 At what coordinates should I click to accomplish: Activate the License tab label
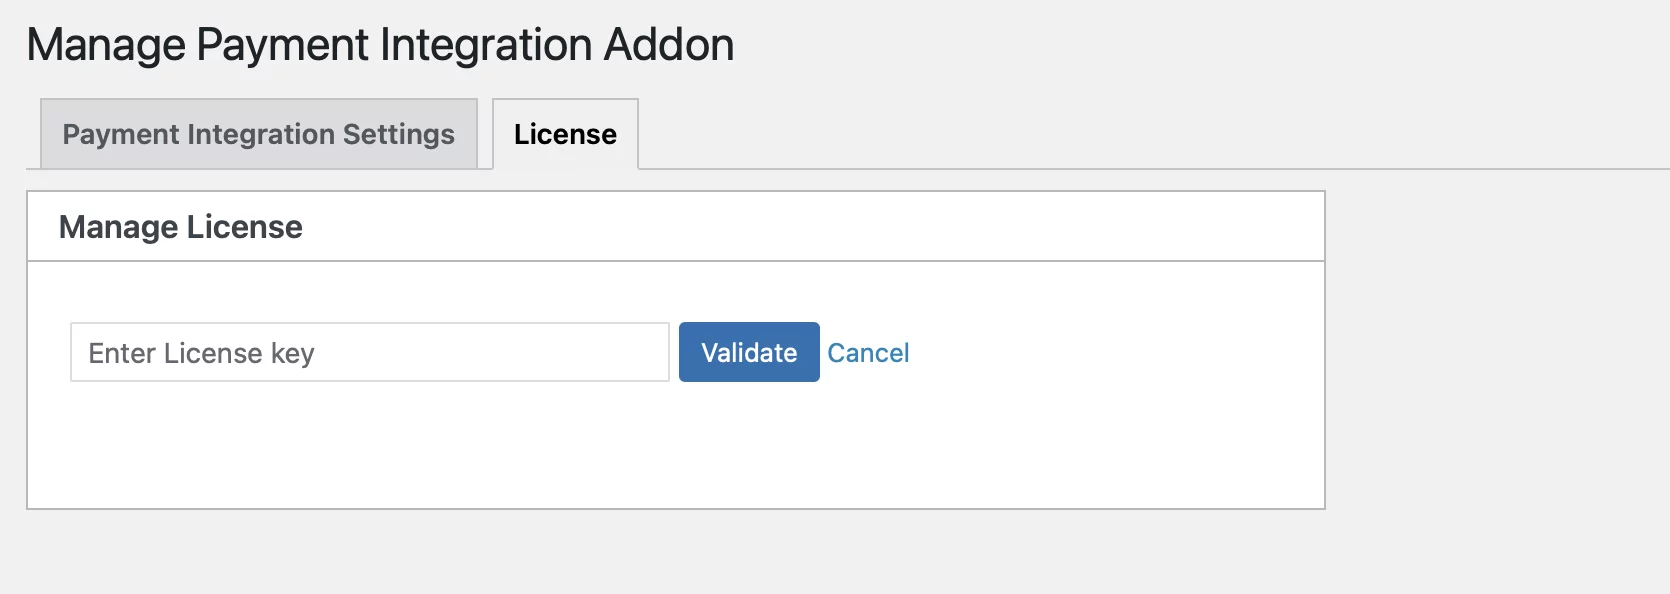[565, 134]
